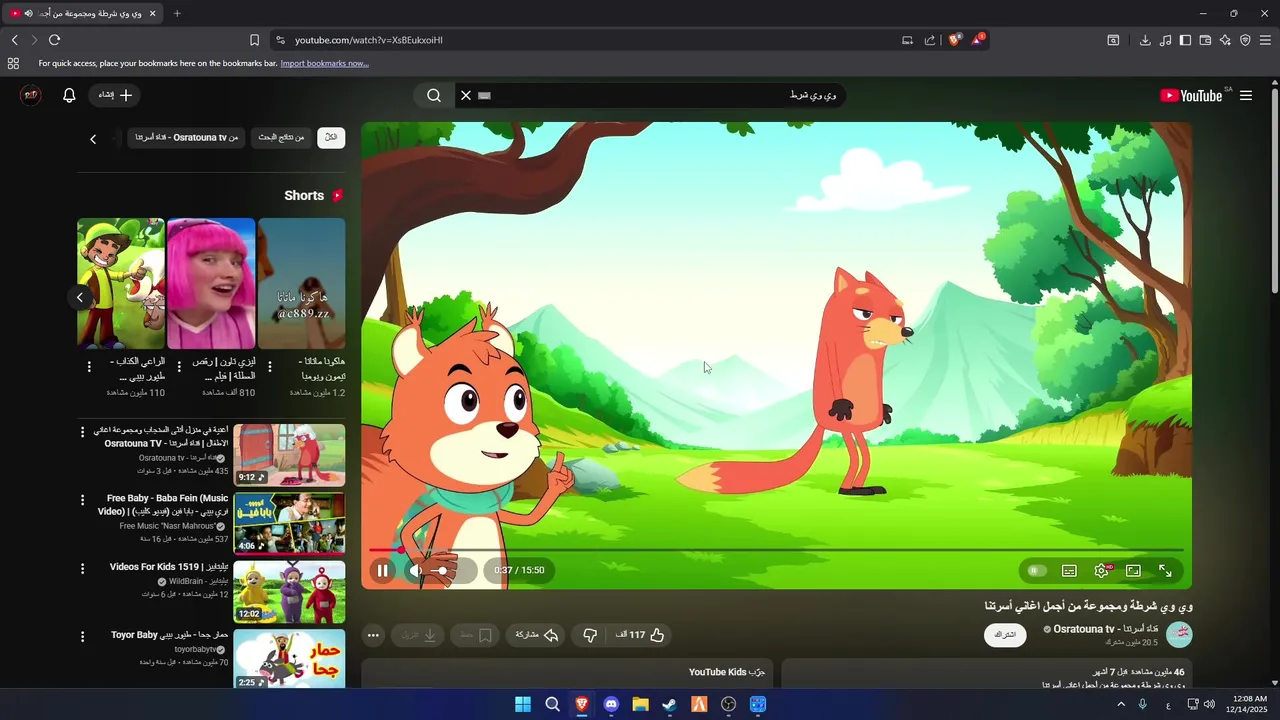Click the share (مشاركة) button
The height and width of the screenshot is (720, 1280).
[x=537, y=635]
